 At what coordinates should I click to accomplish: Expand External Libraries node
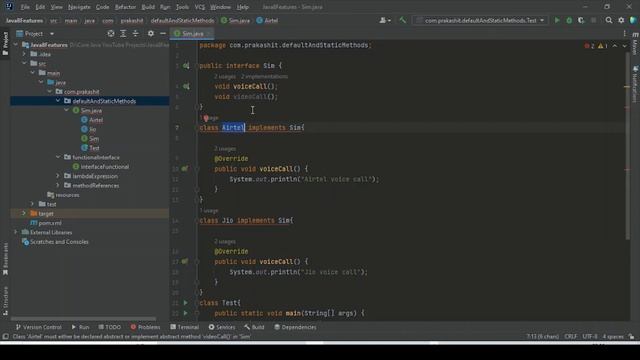point(16,232)
